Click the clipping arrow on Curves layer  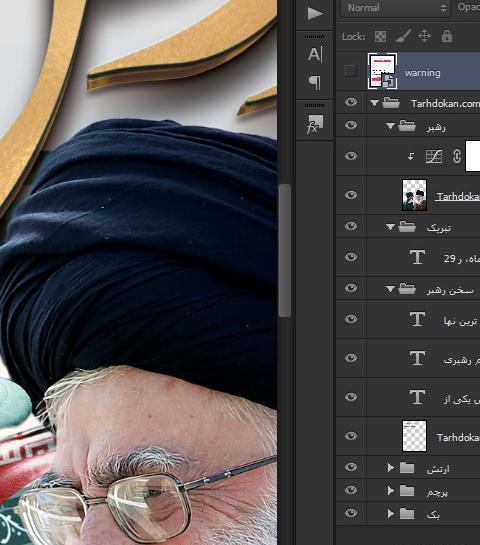click(x=411, y=156)
